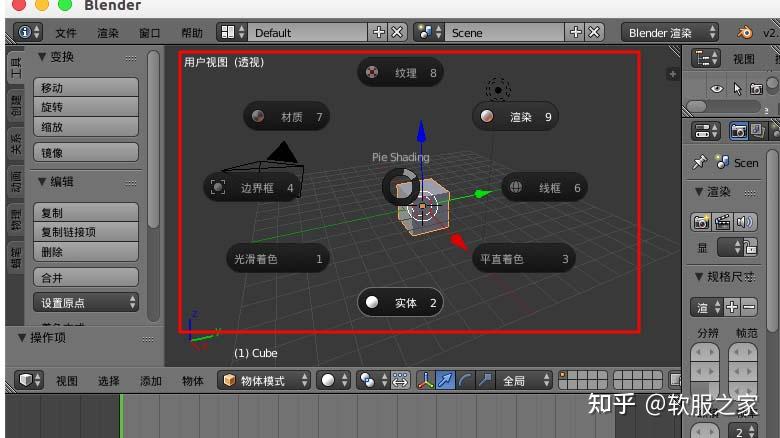This screenshot has height=438, width=780.
Task: Click the 缩放 button
Action: click(x=86, y=127)
